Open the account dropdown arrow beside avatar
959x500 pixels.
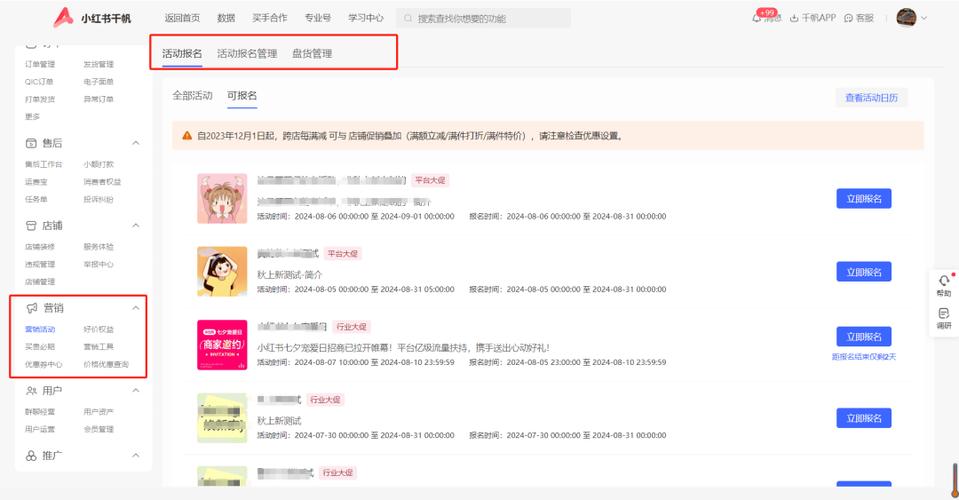(924, 18)
